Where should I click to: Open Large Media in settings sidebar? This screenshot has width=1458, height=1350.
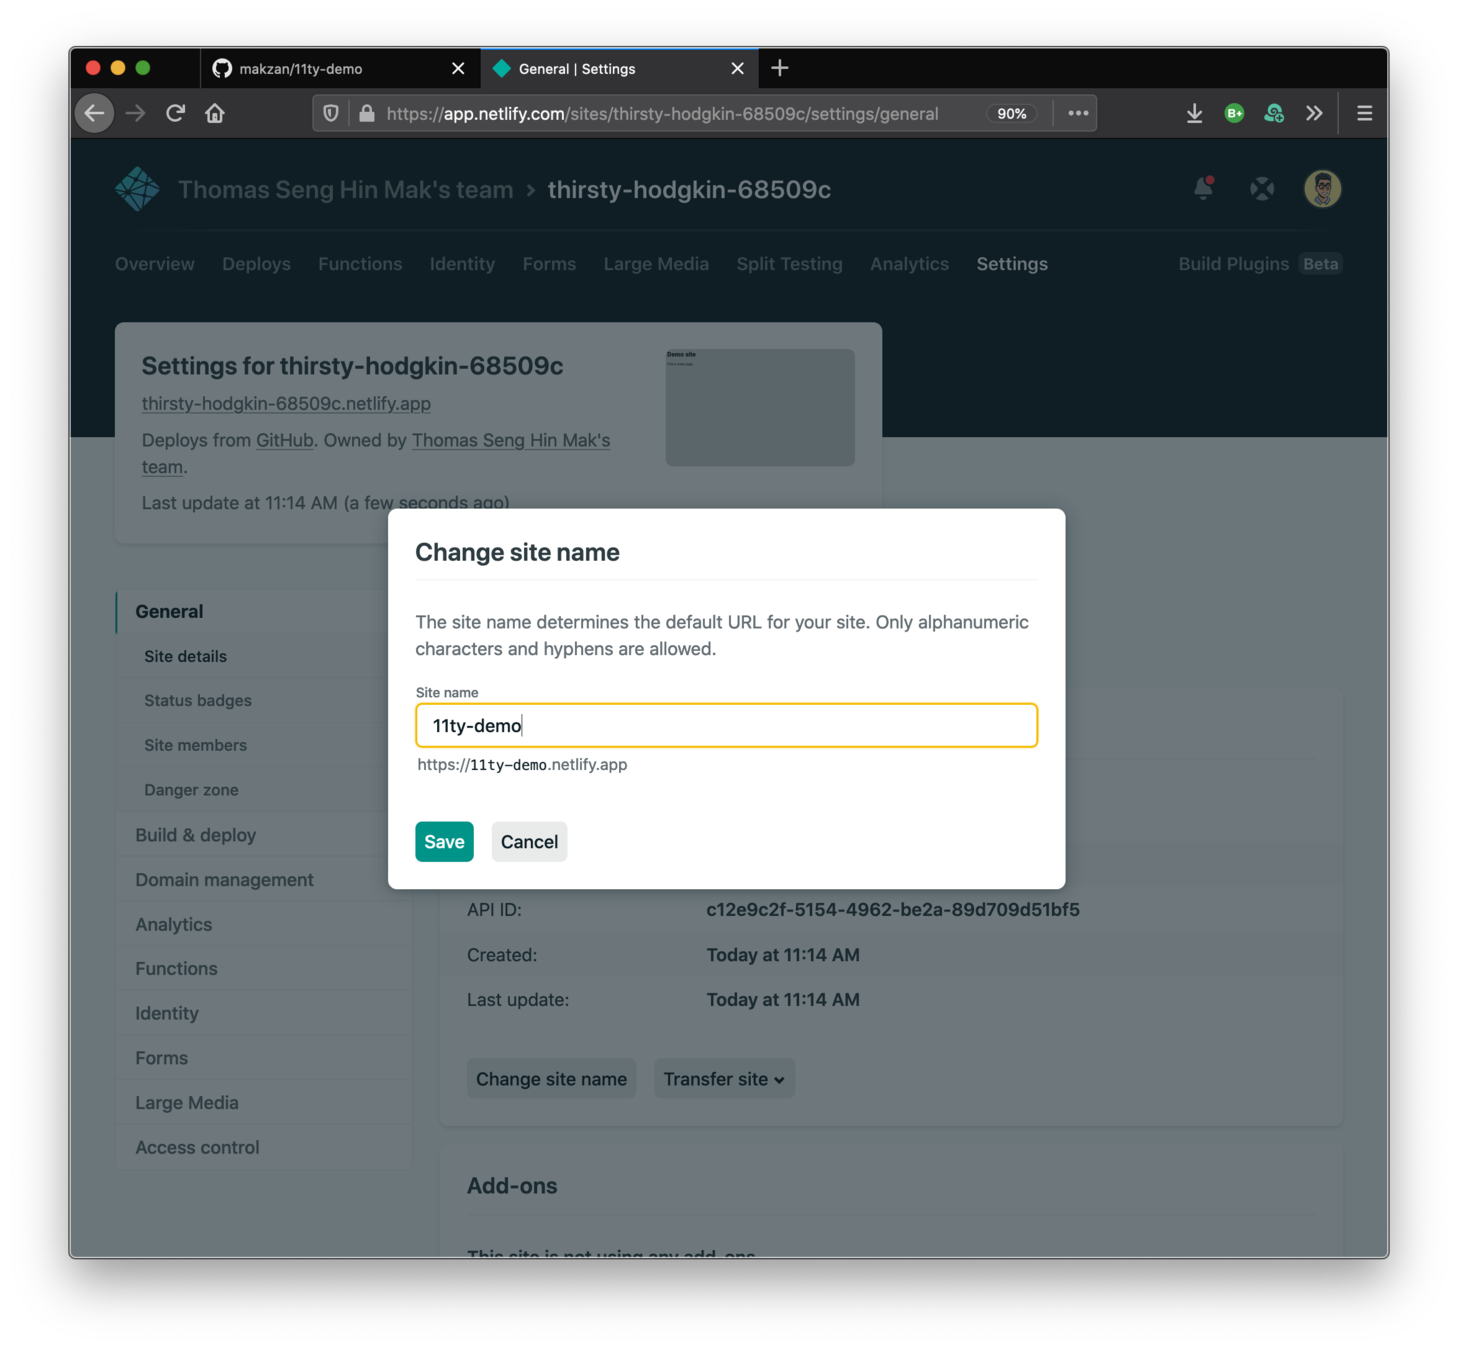pos(187,1103)
